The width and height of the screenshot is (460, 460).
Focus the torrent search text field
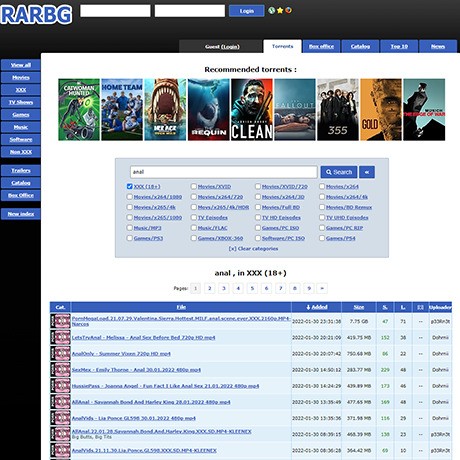click(x=224, y=172)
